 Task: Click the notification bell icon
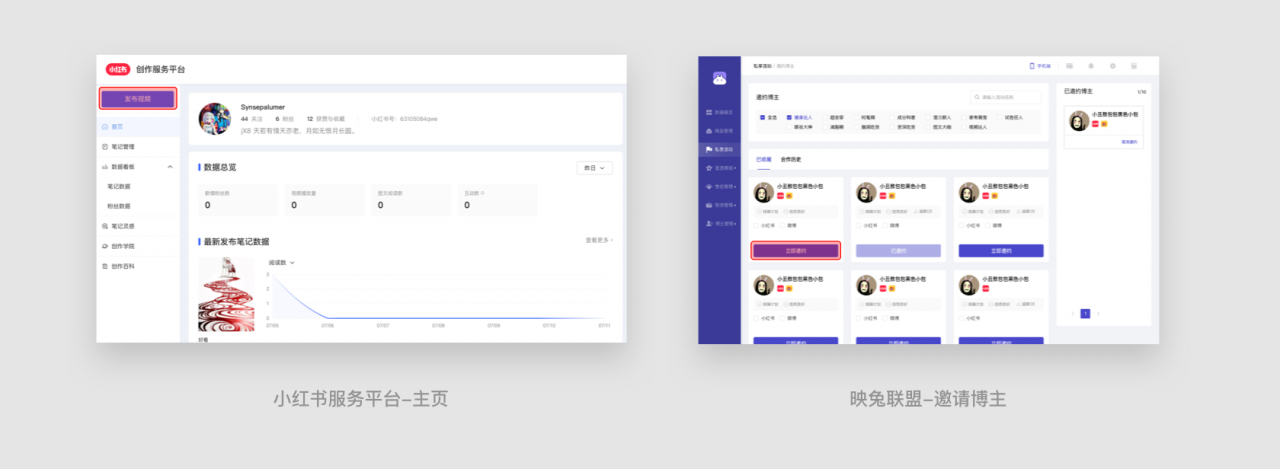coord(1091,66)
